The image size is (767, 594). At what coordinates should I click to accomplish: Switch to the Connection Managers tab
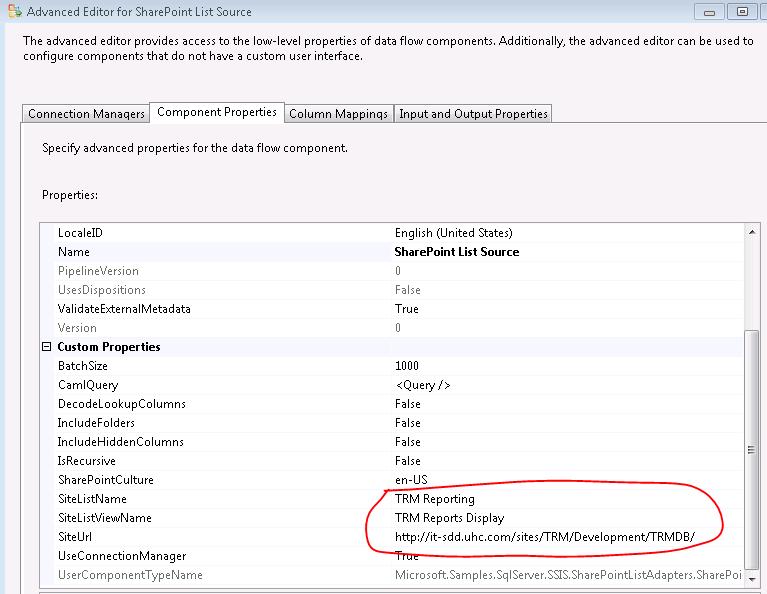tap(86, 114)
